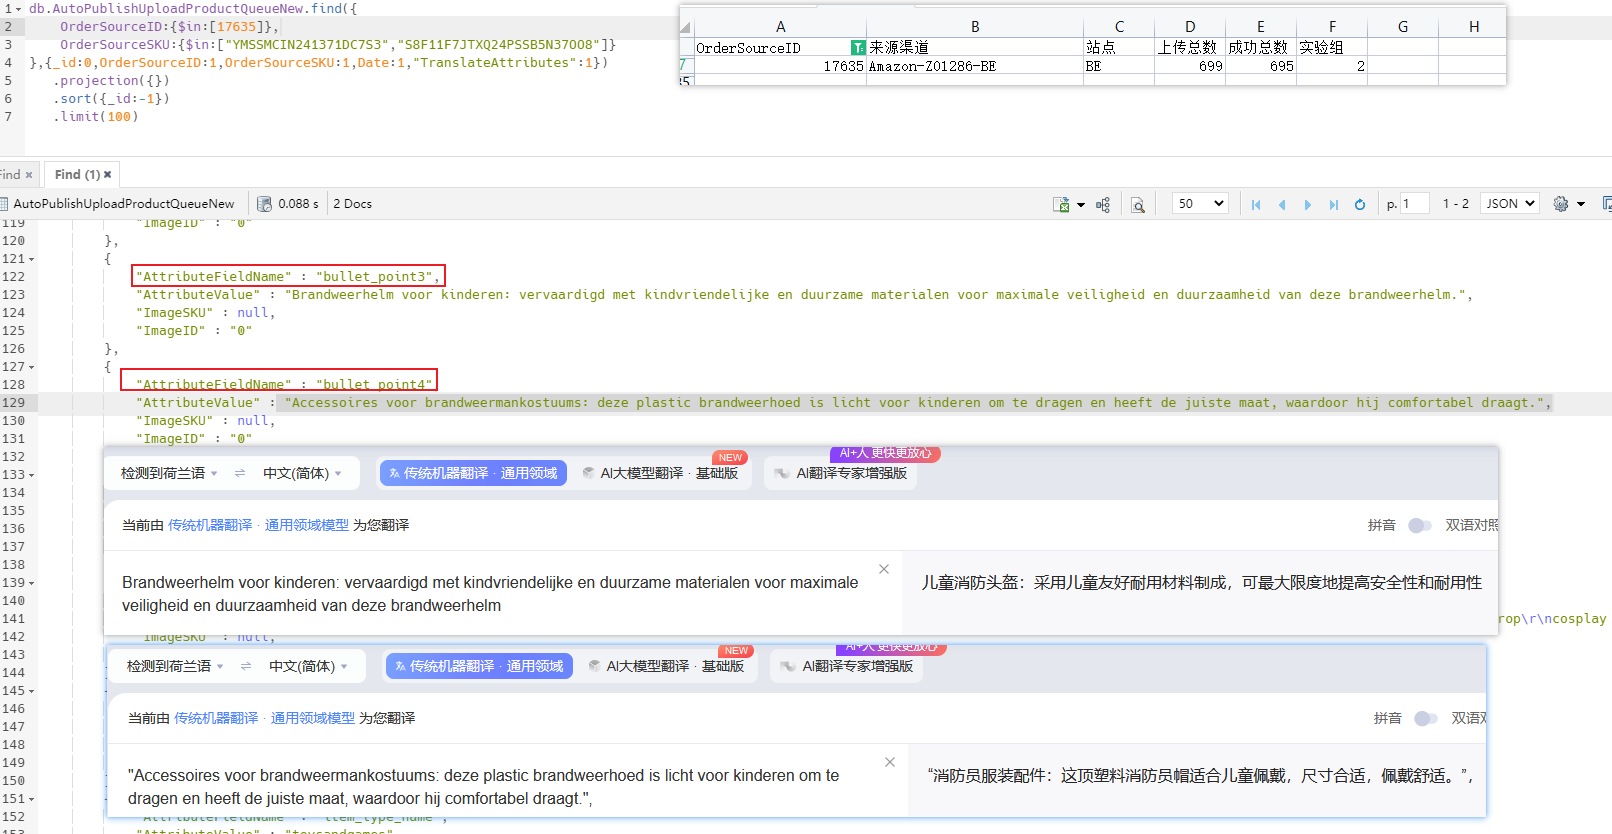Open target language 中文(简体) in upper translator
Image resolution: width=1612 pixels, height=834 pixels.
pyautogui.click(x=302, y=473)
